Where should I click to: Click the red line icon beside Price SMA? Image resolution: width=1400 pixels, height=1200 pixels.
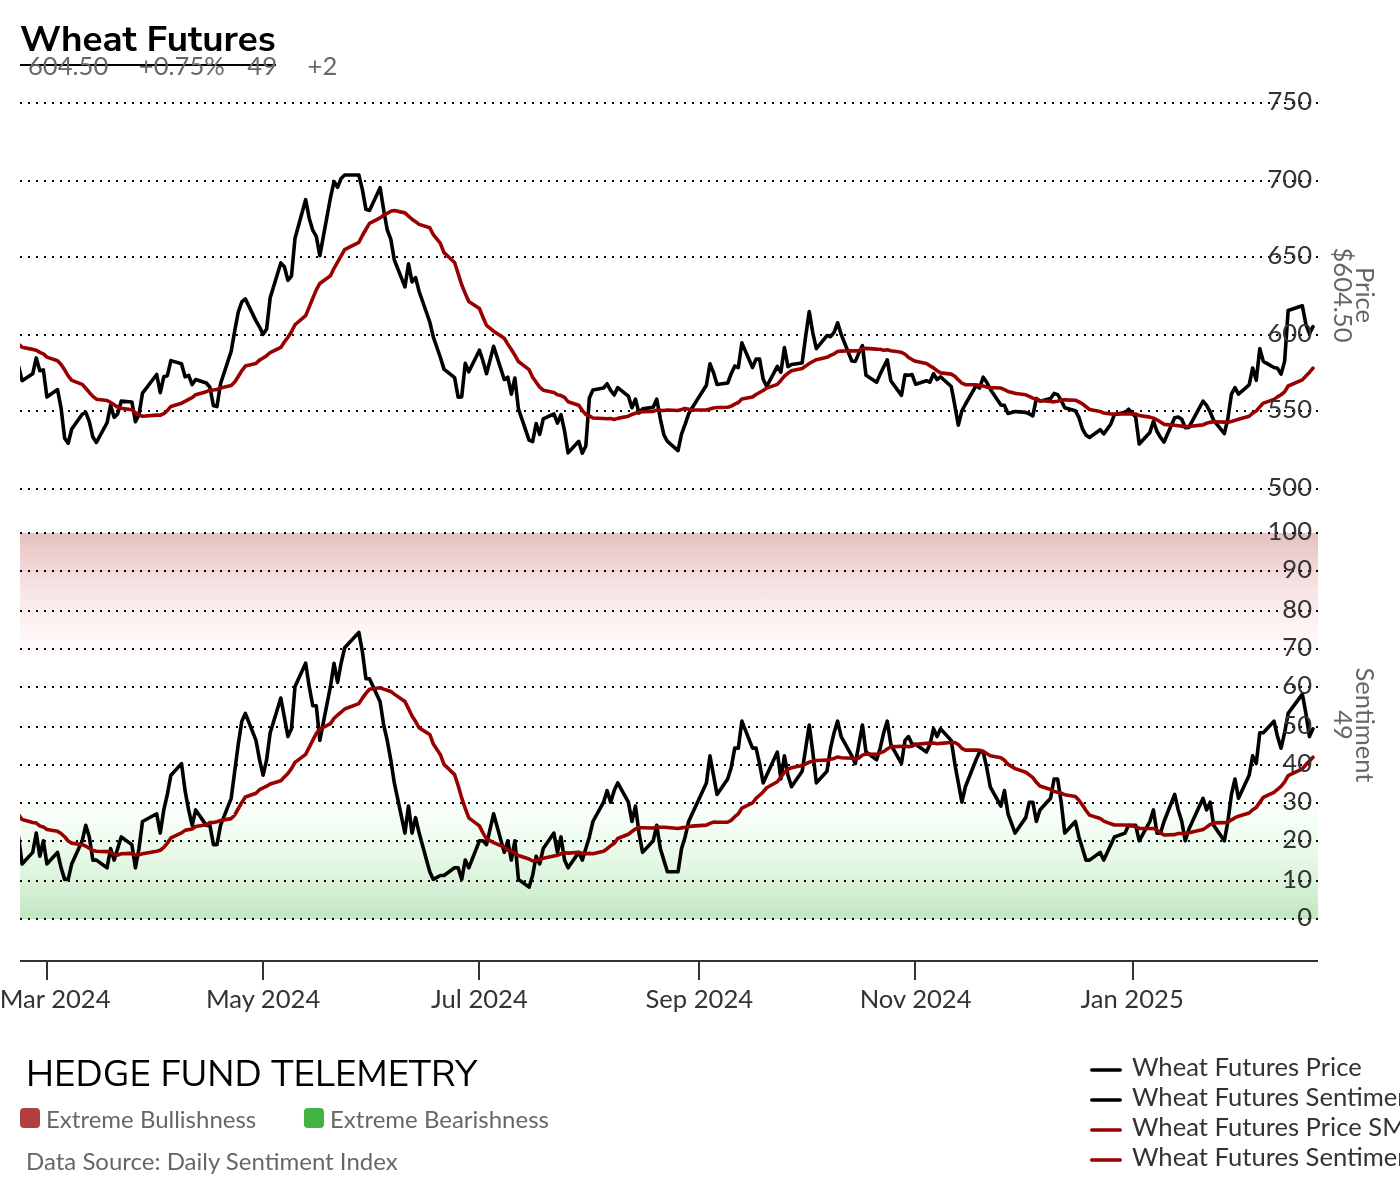point(1105,1129)
